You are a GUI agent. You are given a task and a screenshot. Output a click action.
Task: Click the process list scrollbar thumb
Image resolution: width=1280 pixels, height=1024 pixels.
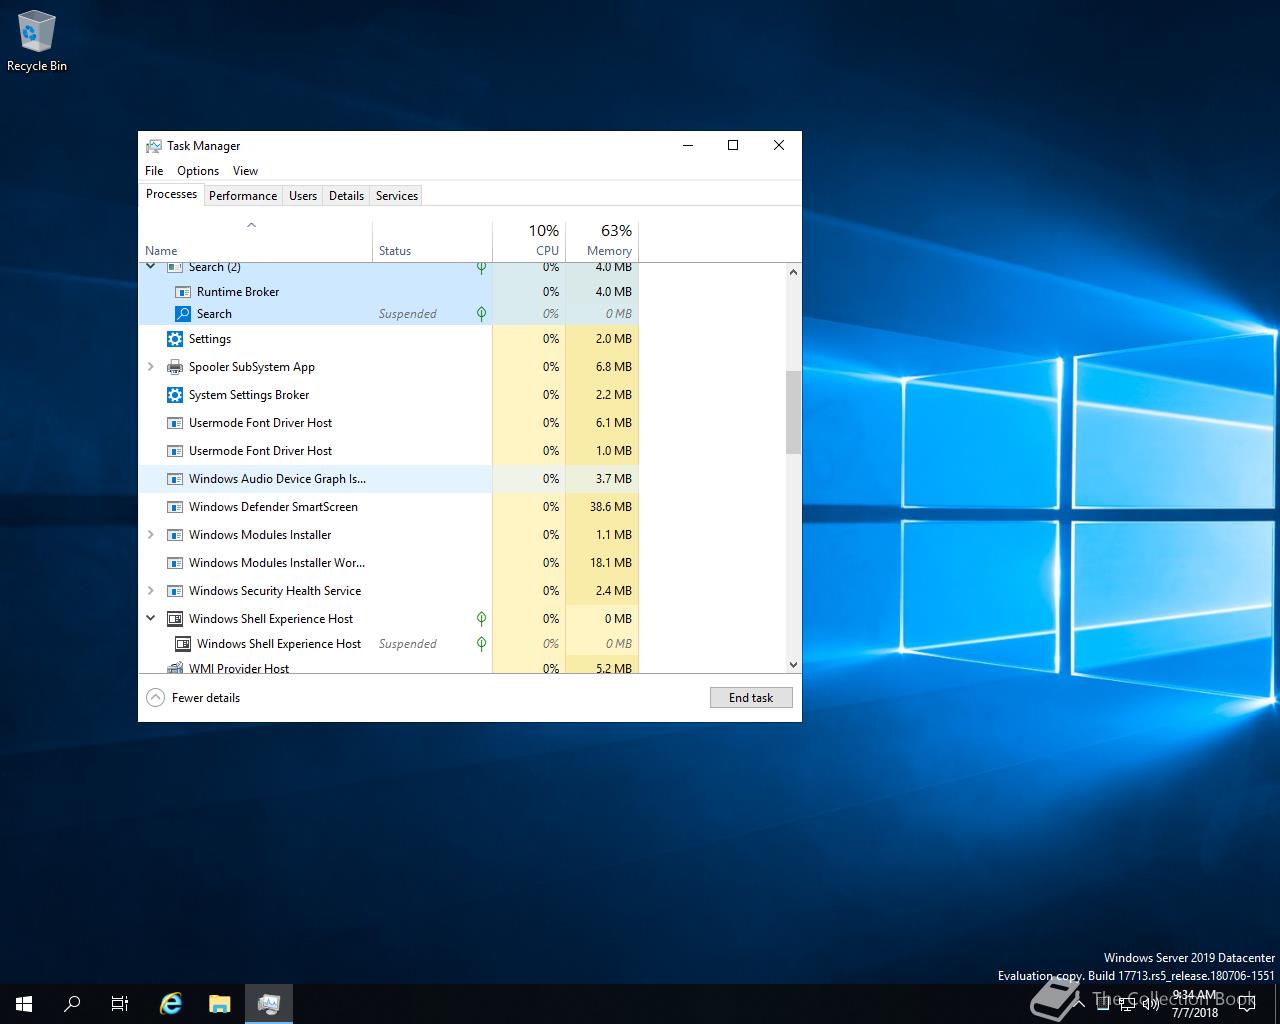coord(793,412)
